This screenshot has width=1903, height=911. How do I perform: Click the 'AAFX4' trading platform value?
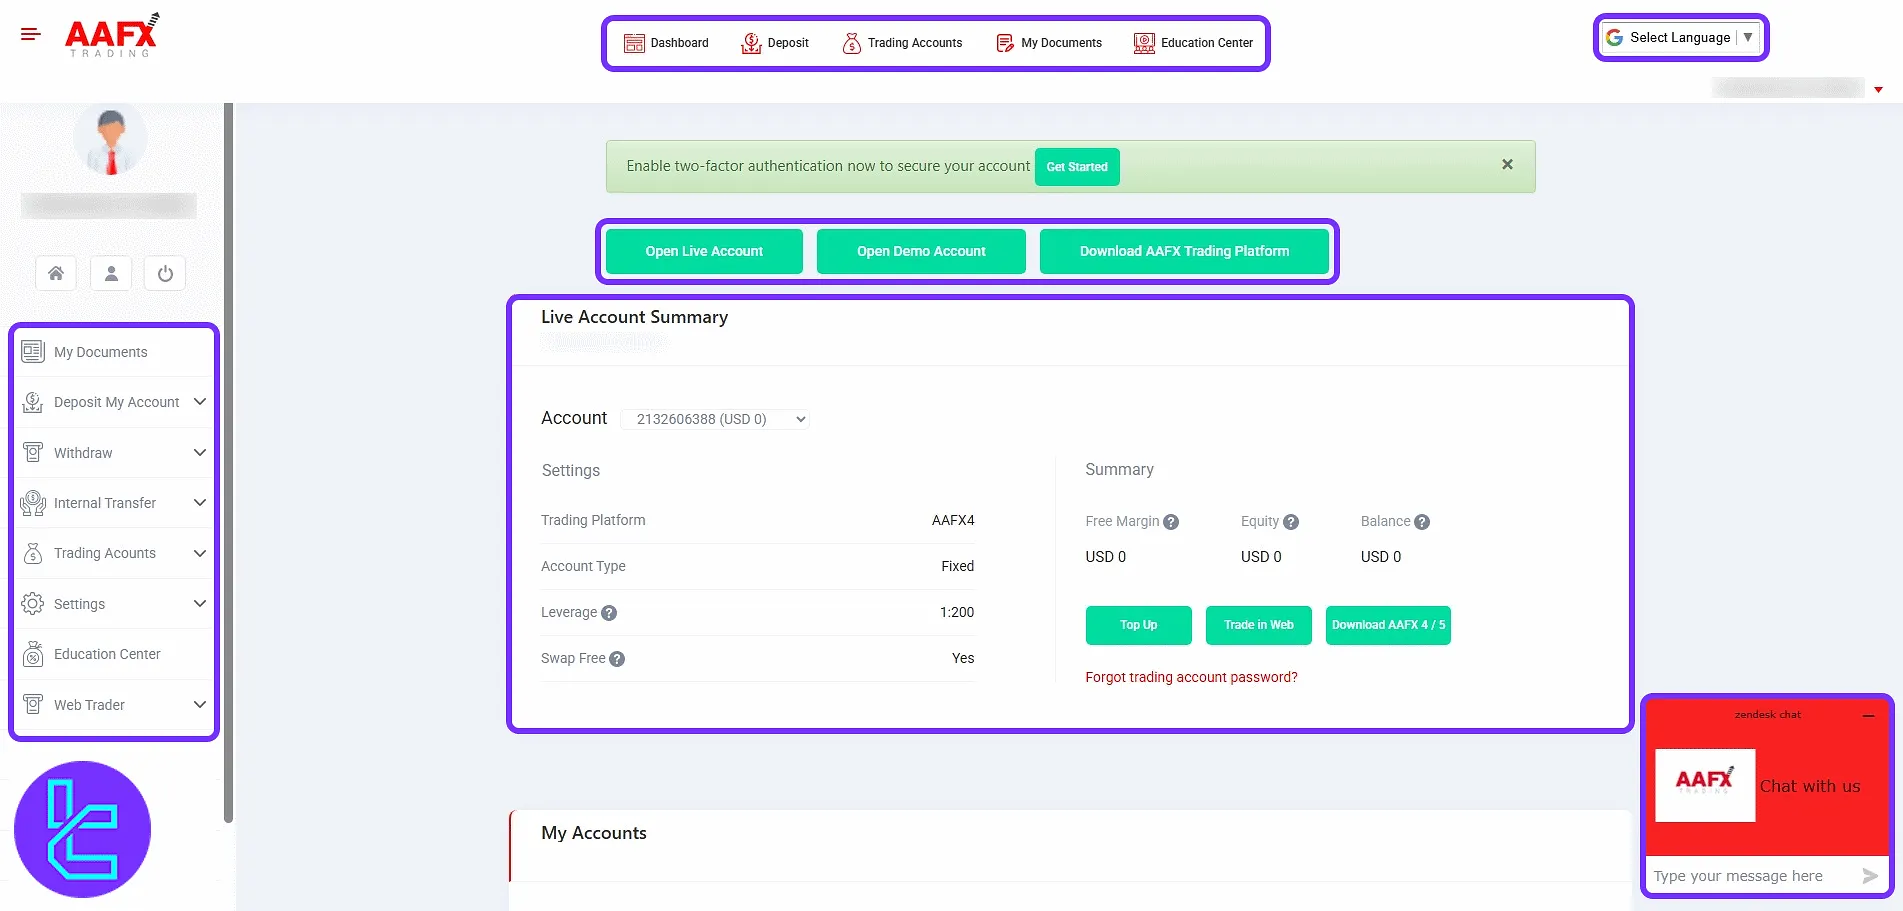[x=953, y=520]
